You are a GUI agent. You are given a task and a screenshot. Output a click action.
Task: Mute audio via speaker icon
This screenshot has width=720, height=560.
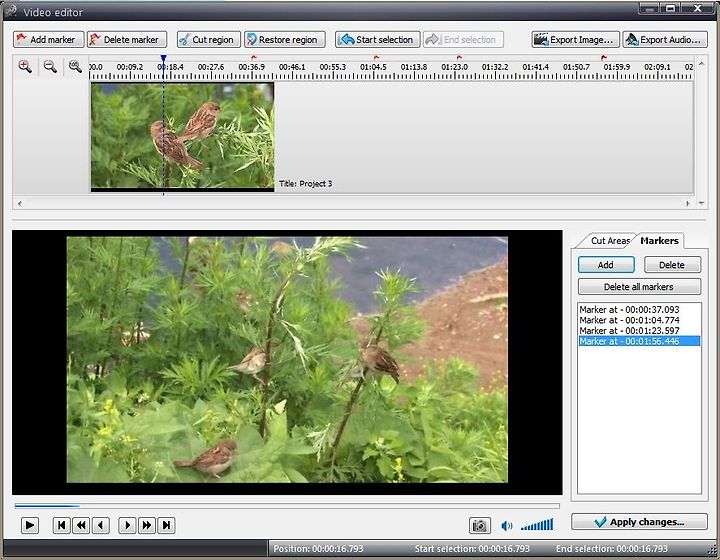pos(506,526)
